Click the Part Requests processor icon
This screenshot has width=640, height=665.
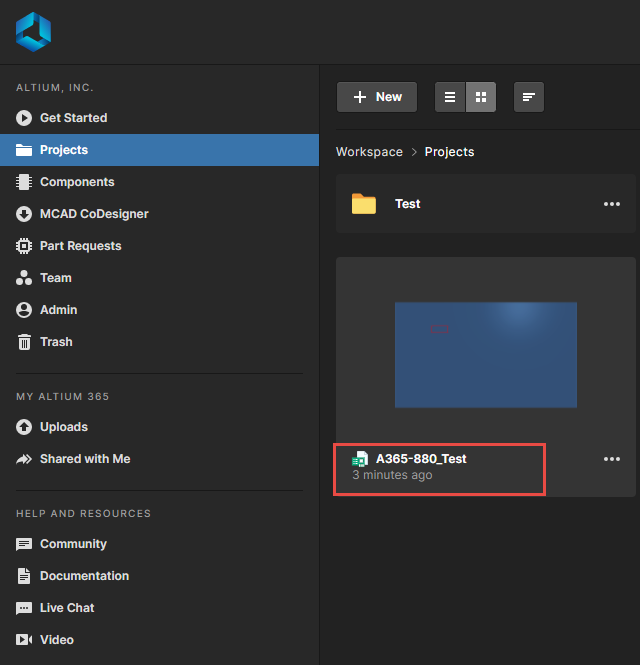pos(24,246)
